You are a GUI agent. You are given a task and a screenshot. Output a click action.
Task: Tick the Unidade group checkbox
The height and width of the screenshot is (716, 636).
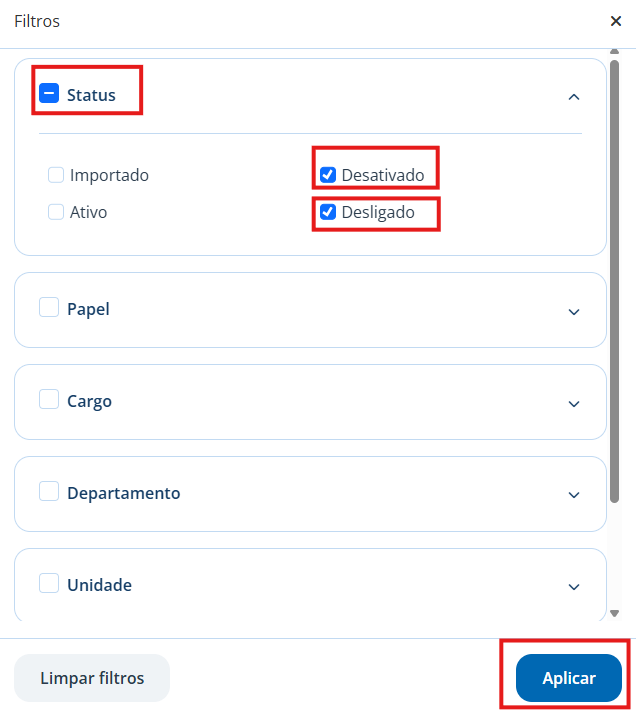point(49,583)
